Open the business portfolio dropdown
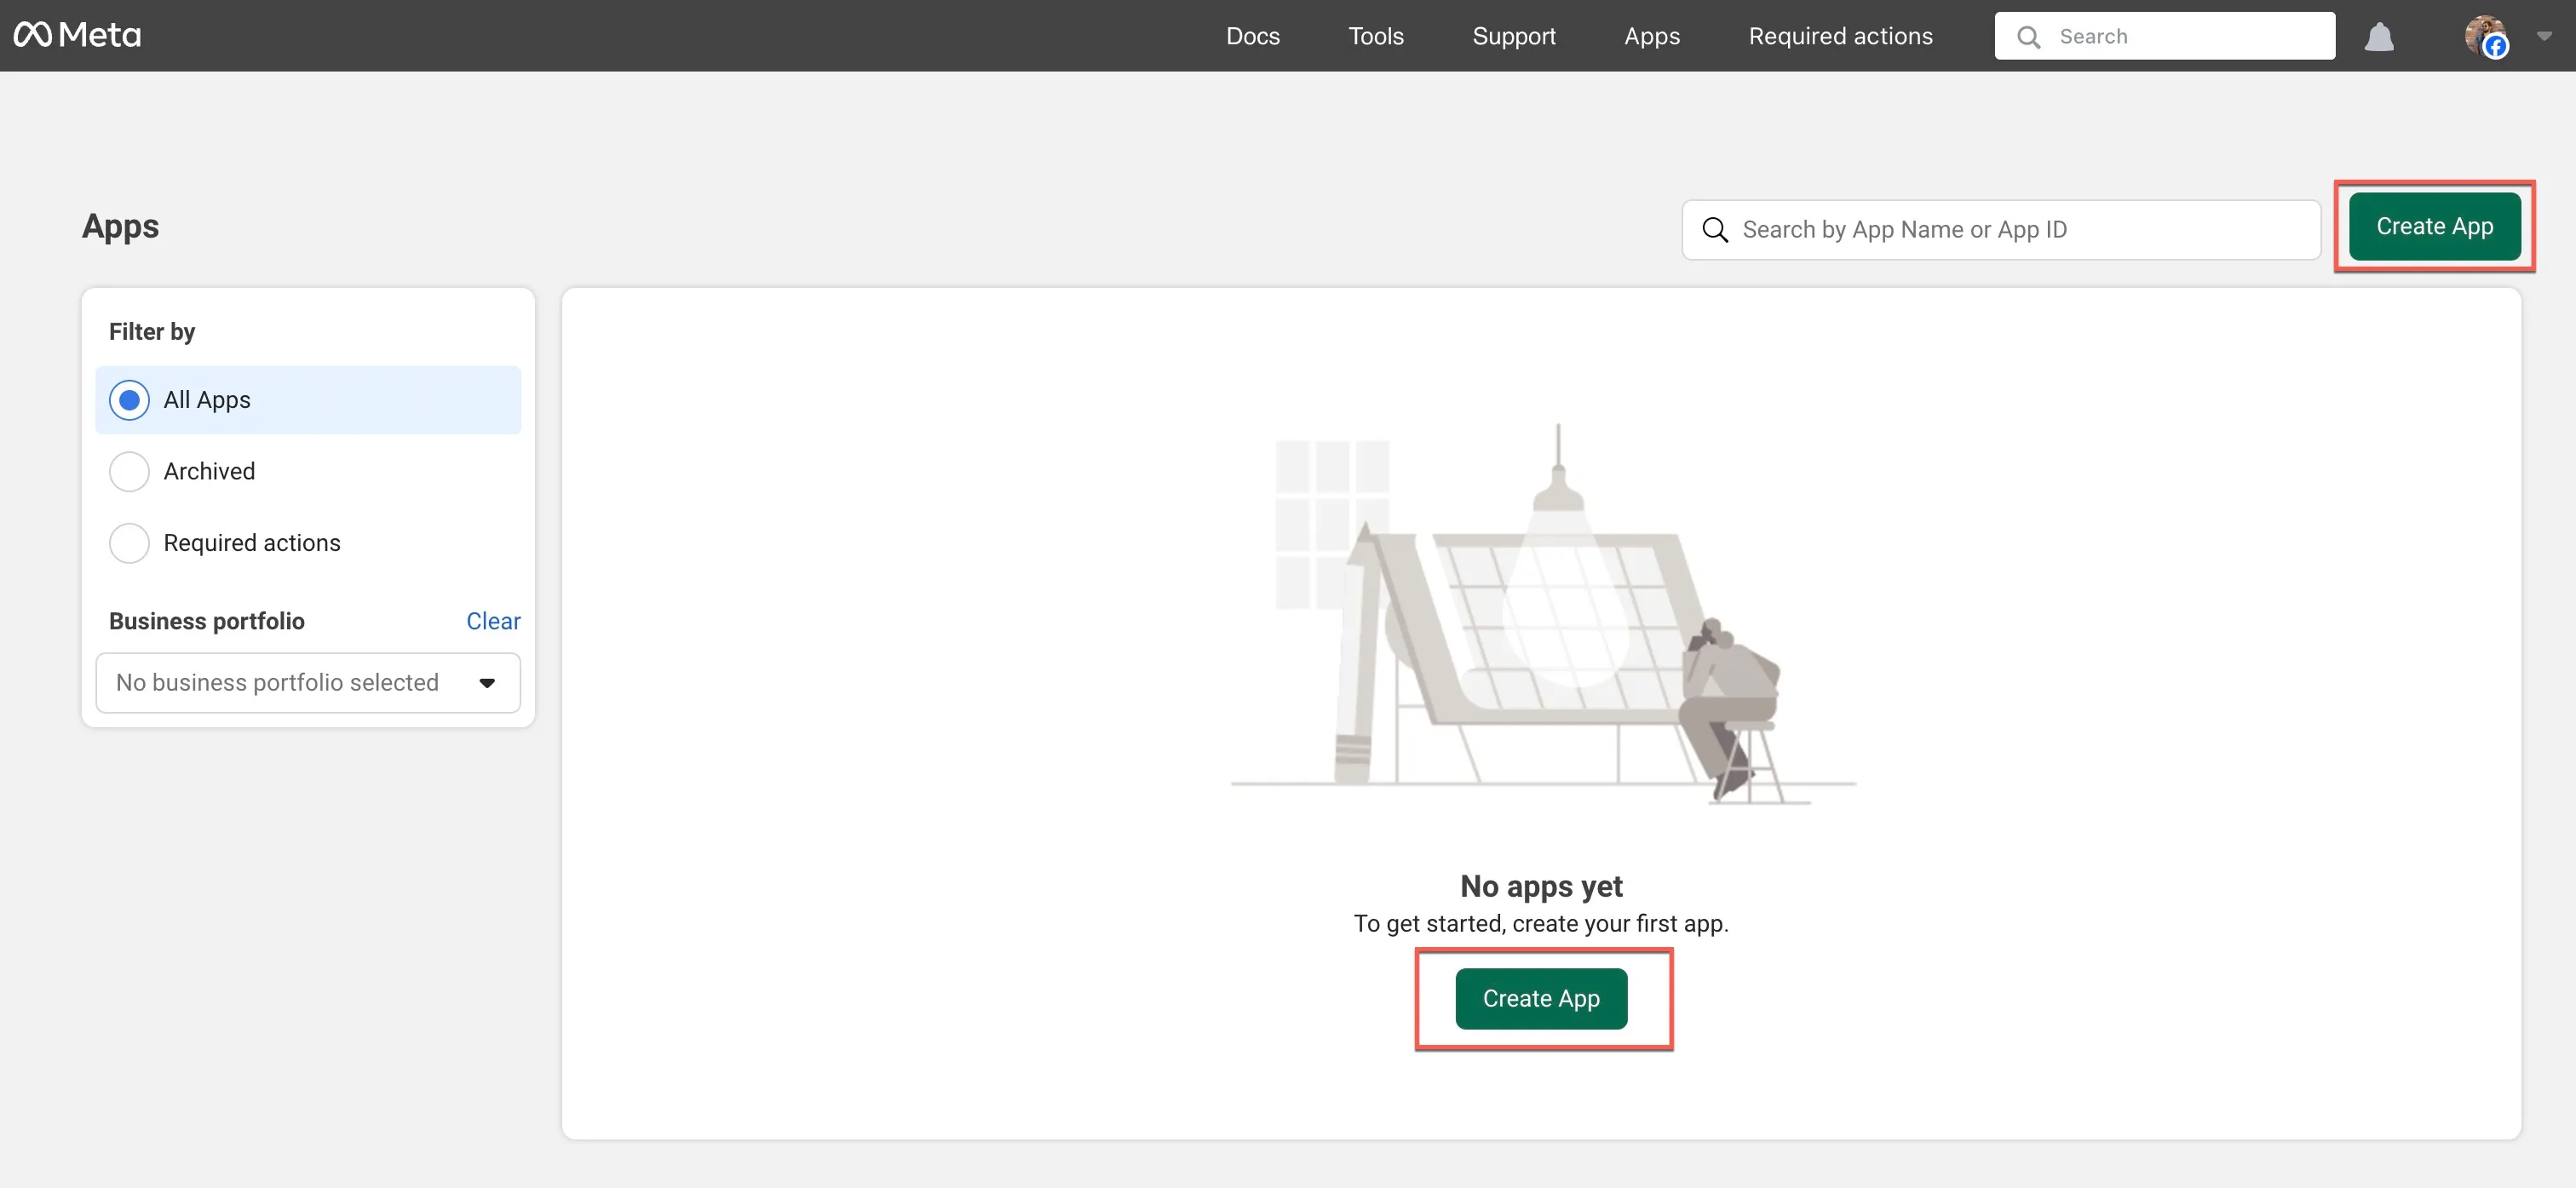 [x=308, y=683]
